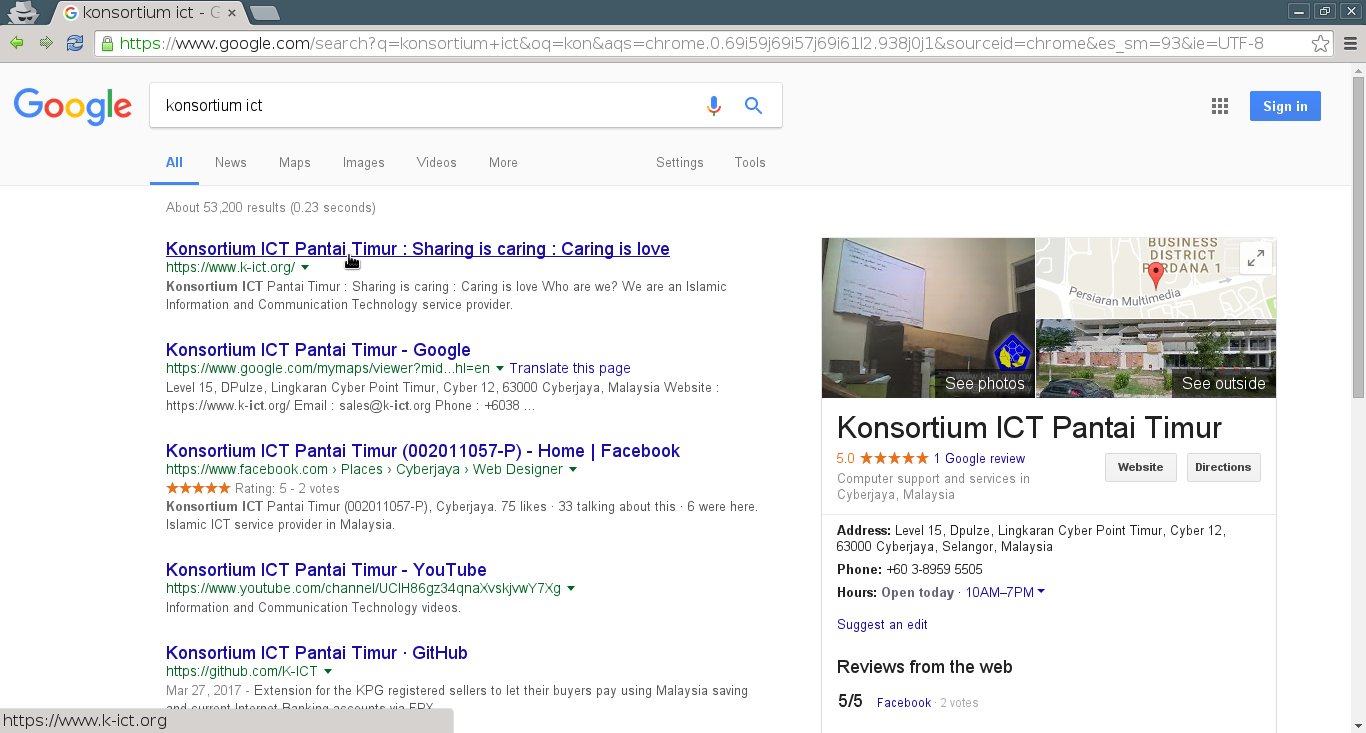Expand opening hours 10AM–7PM

point(1005,592)
